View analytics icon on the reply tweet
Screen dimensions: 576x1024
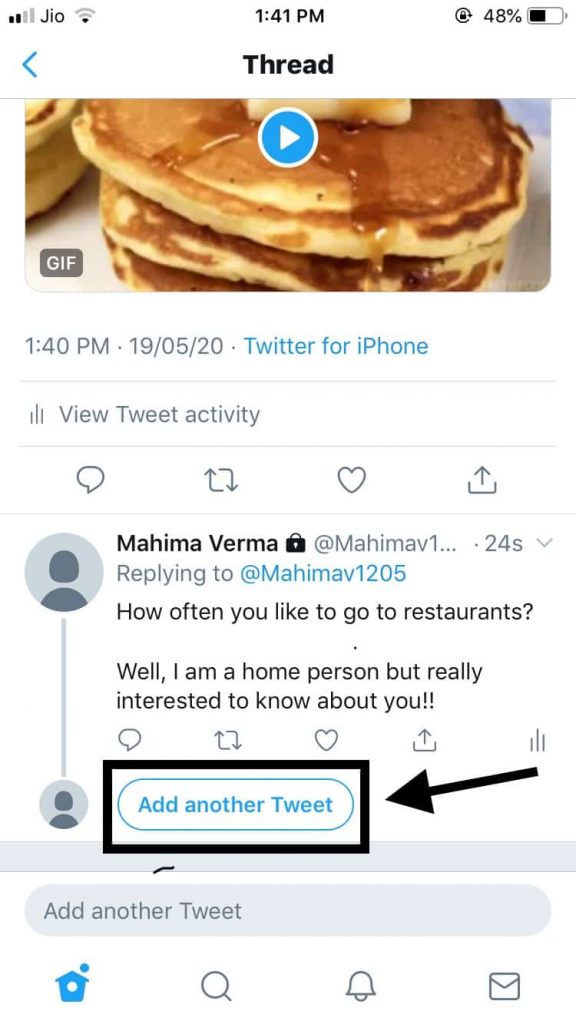pos(537,740)
